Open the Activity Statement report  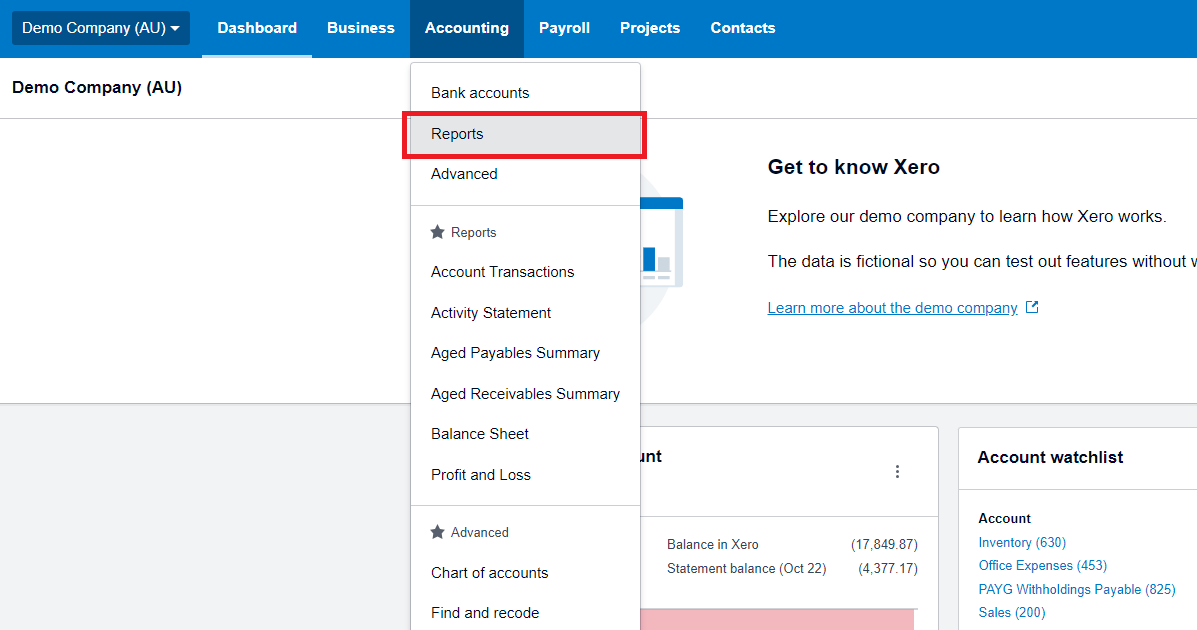525,313
